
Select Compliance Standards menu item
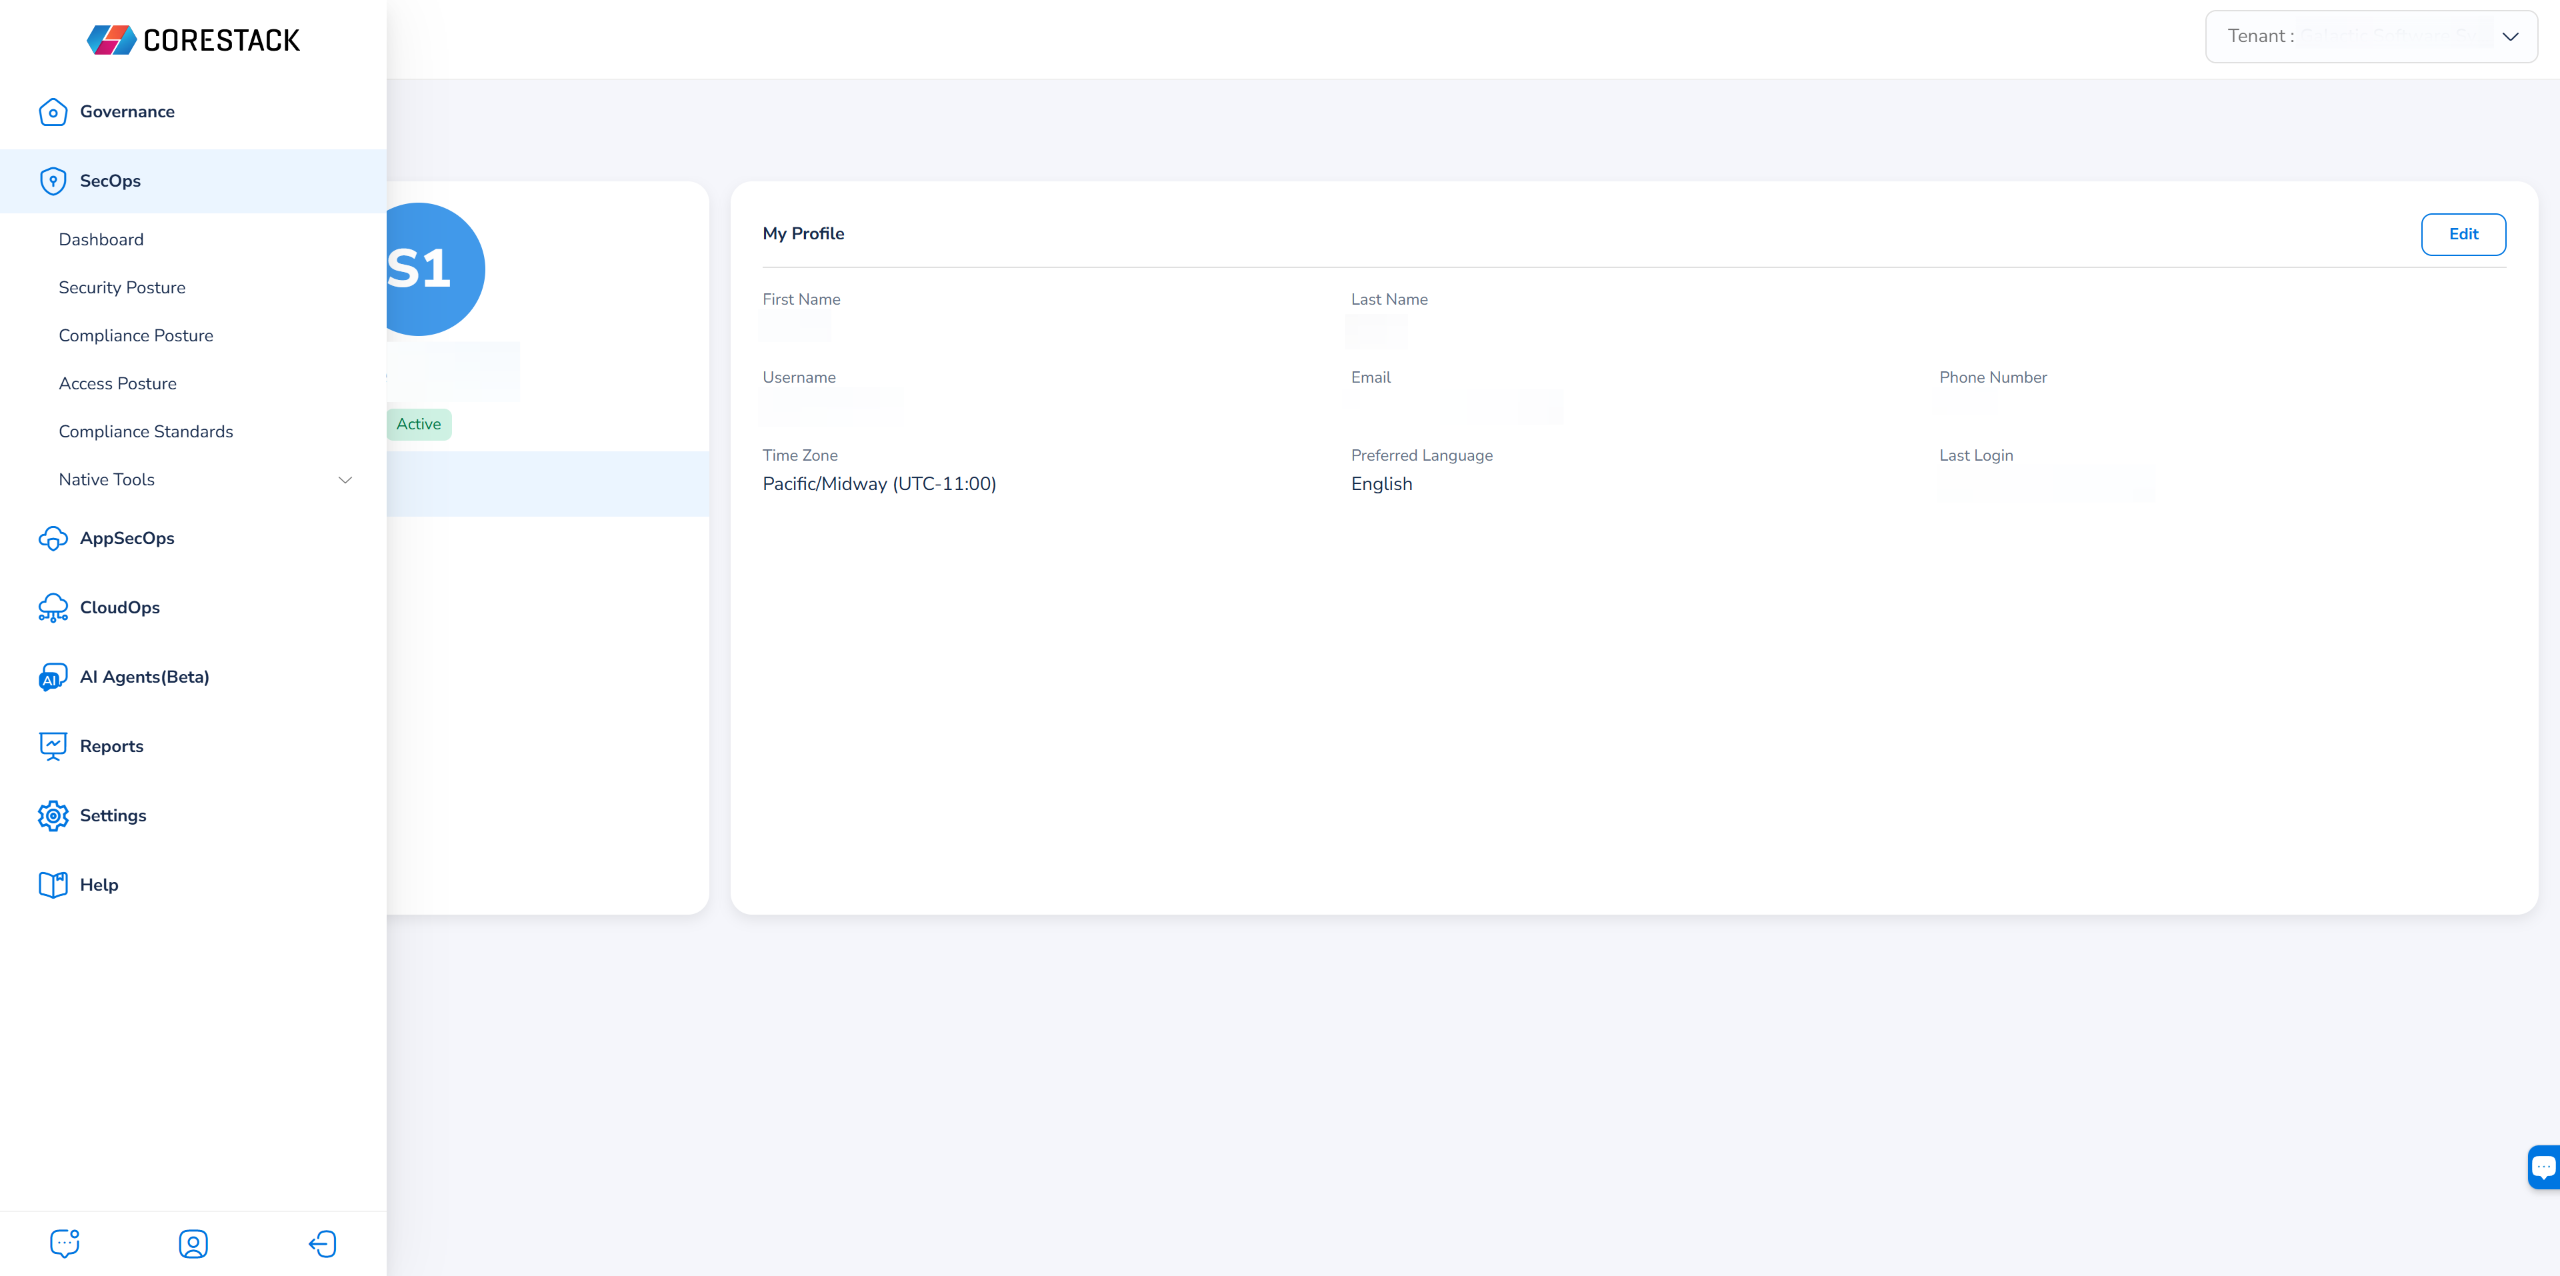click(x=146, y=432)
